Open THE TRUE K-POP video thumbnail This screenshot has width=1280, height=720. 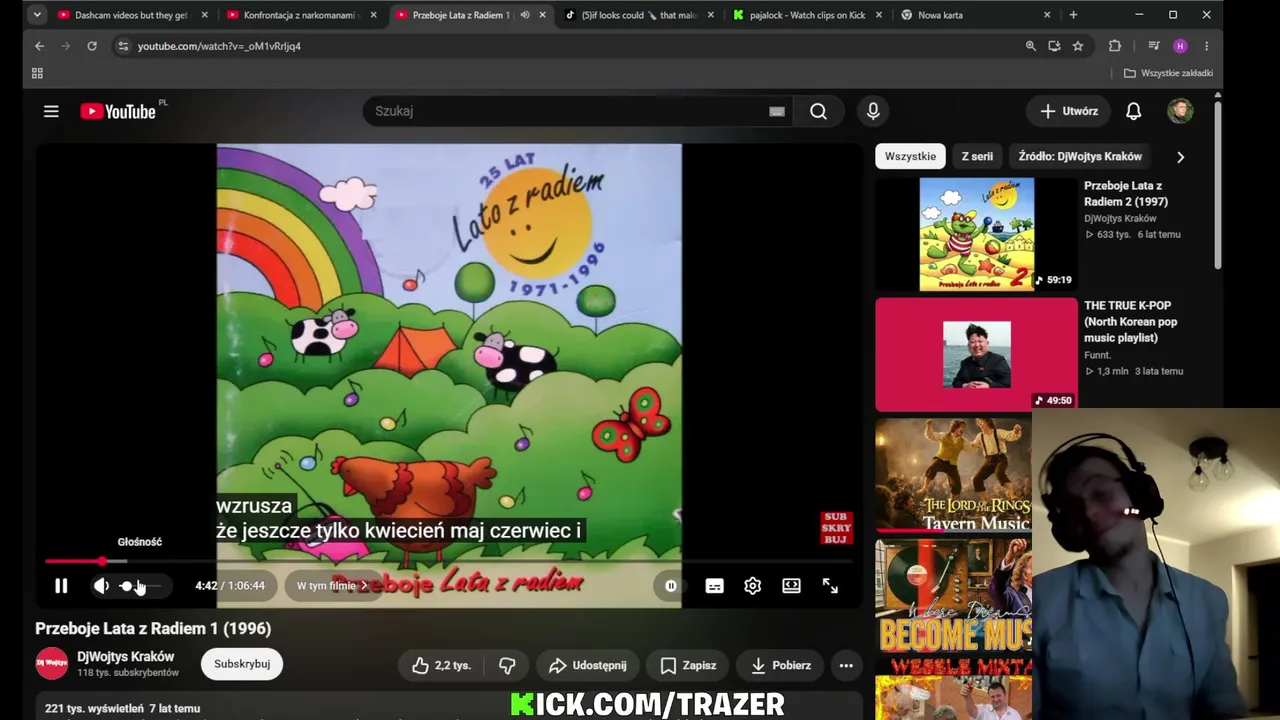(x=977, y=355)
